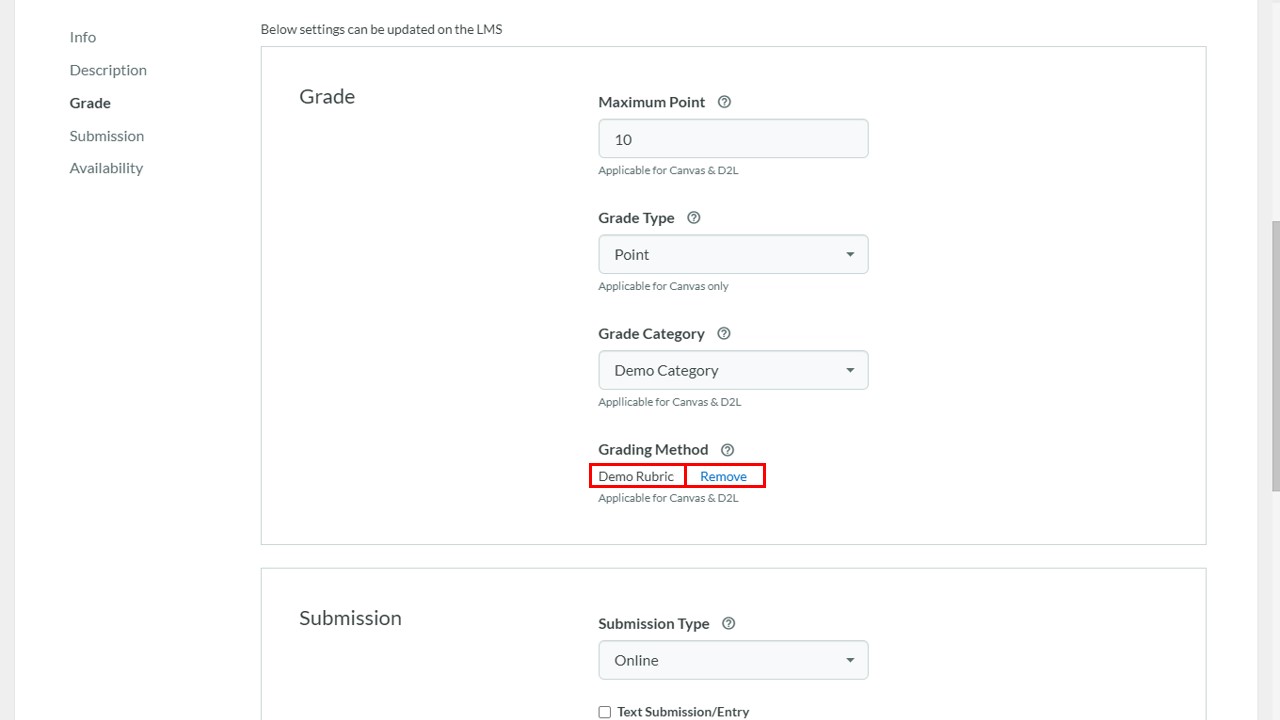Go to the Submission section in sidebar
The height and width of the screenshot is (720, 1280).
pyautogui.click(x=107, y=136)
